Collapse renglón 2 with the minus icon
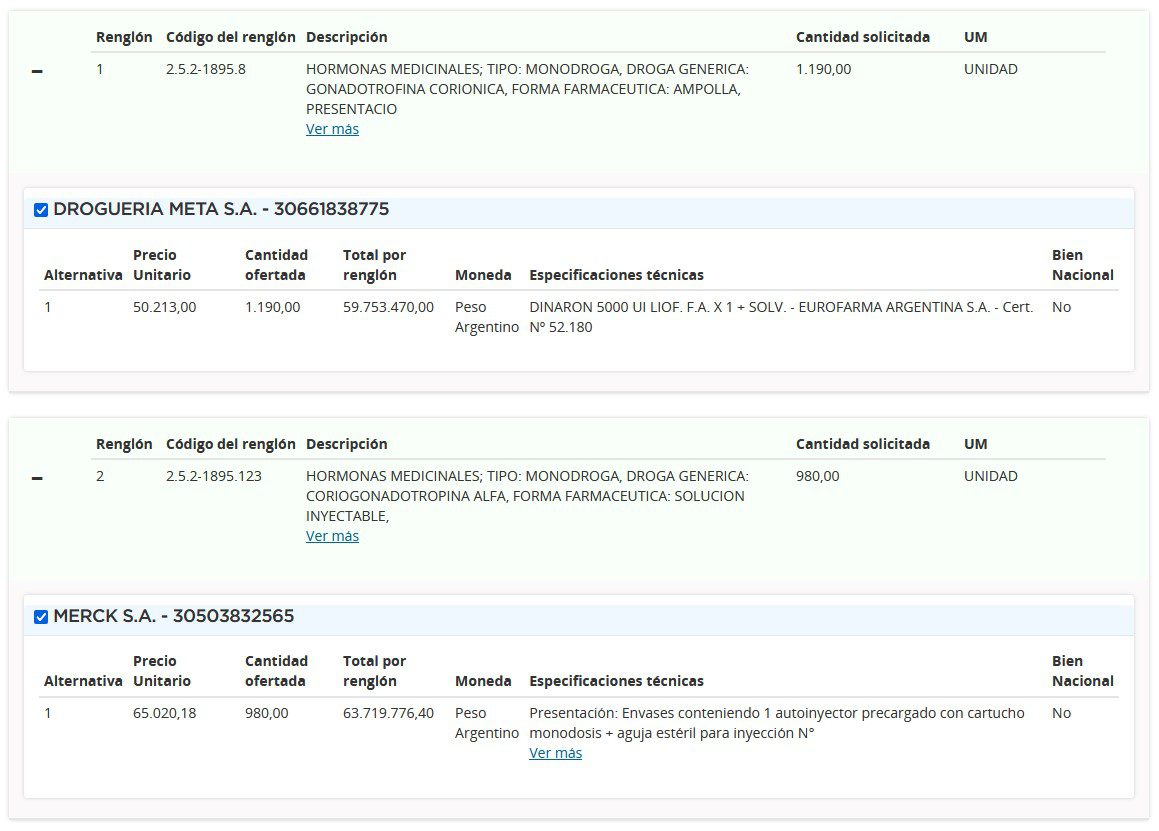Image resolution: width=1159 pixels, height=831 pixels. [x=37, y=479]
